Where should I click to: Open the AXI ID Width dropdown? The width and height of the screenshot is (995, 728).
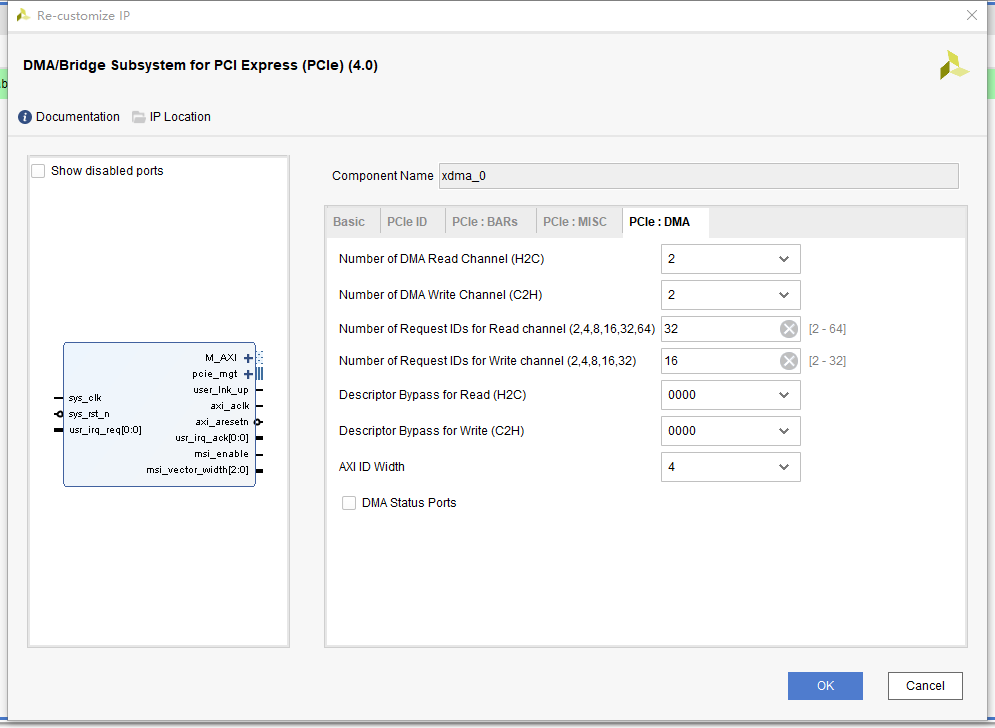pyautogui.click(x=730, y=467)
